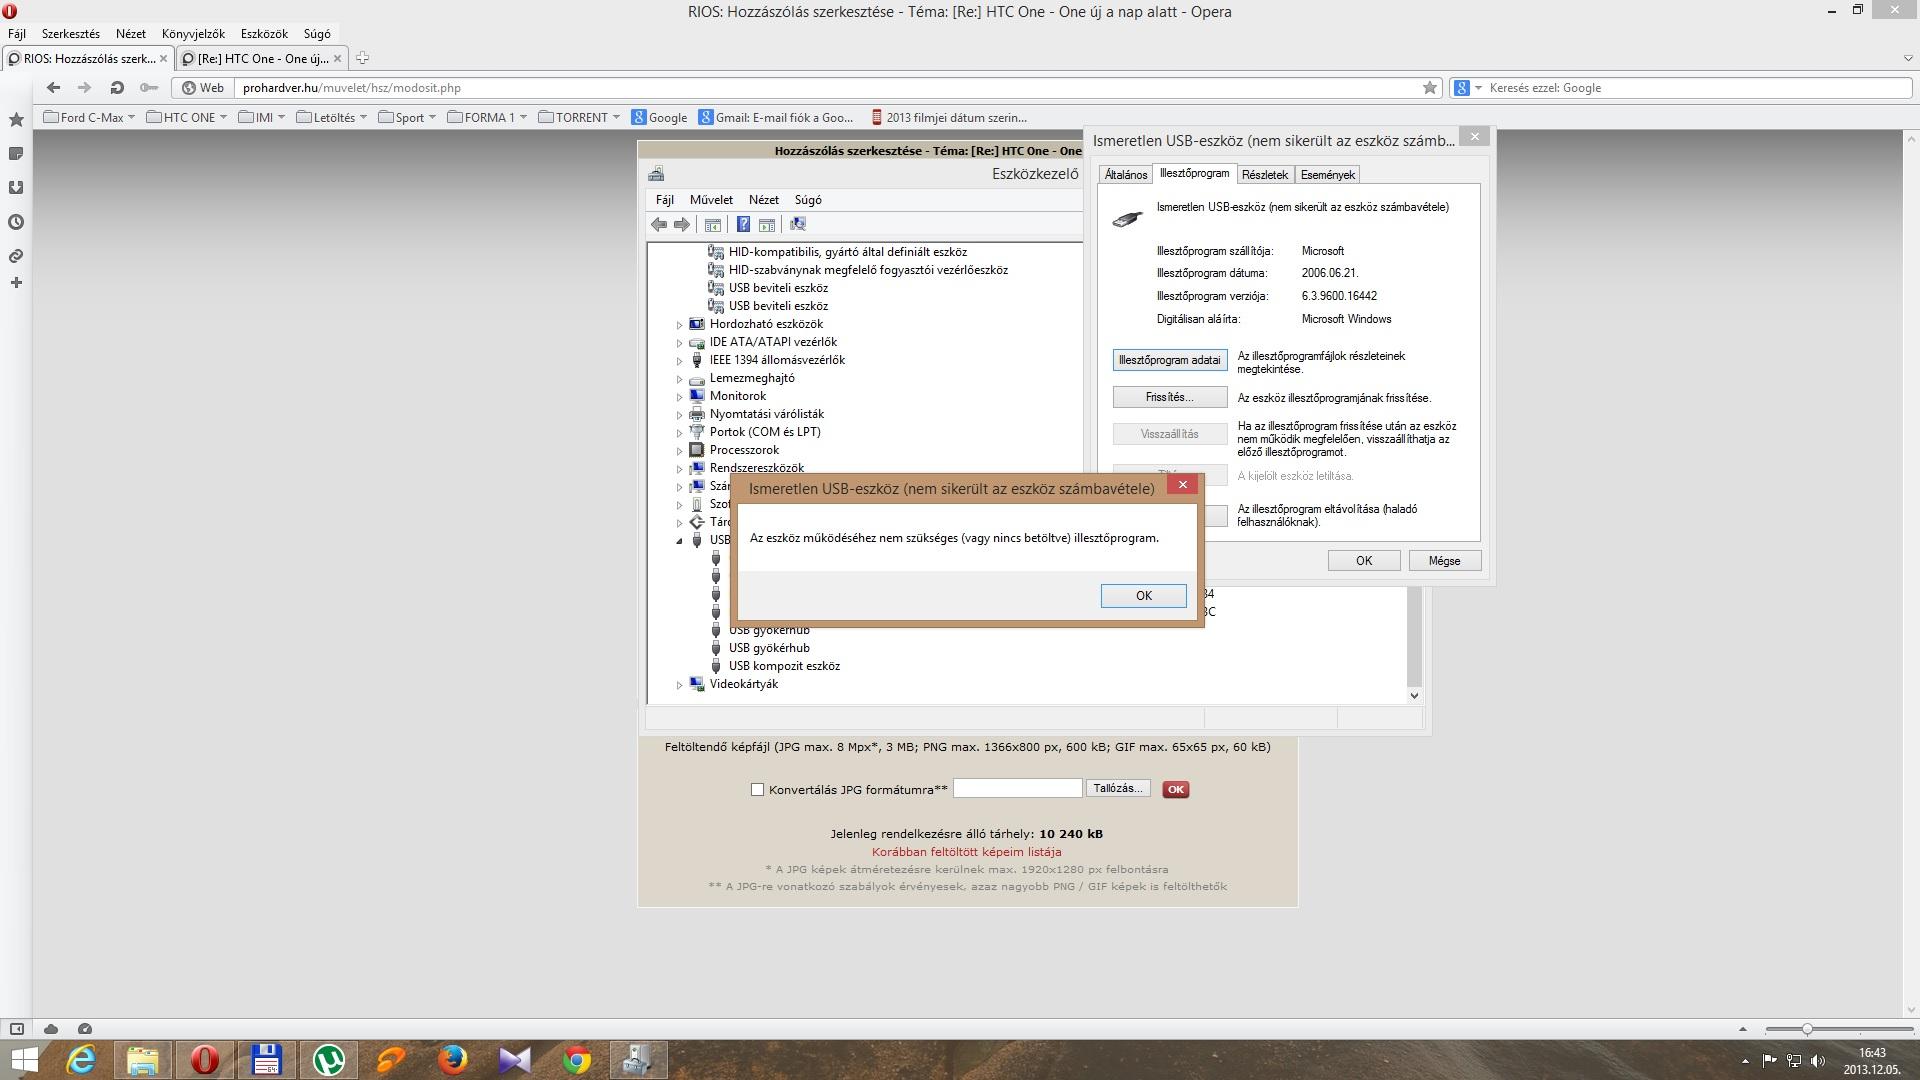Reload the prohardver.hu page
Image resolution: width=1920 pixels, height=1080 pixels.
click(117, 88)
